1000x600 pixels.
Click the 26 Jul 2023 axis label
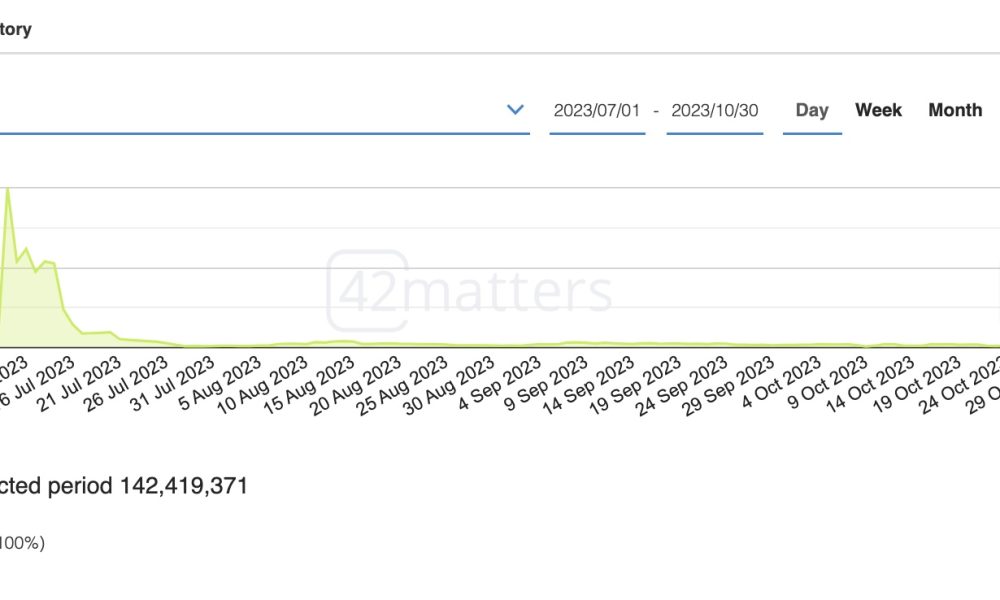point(126,383)
